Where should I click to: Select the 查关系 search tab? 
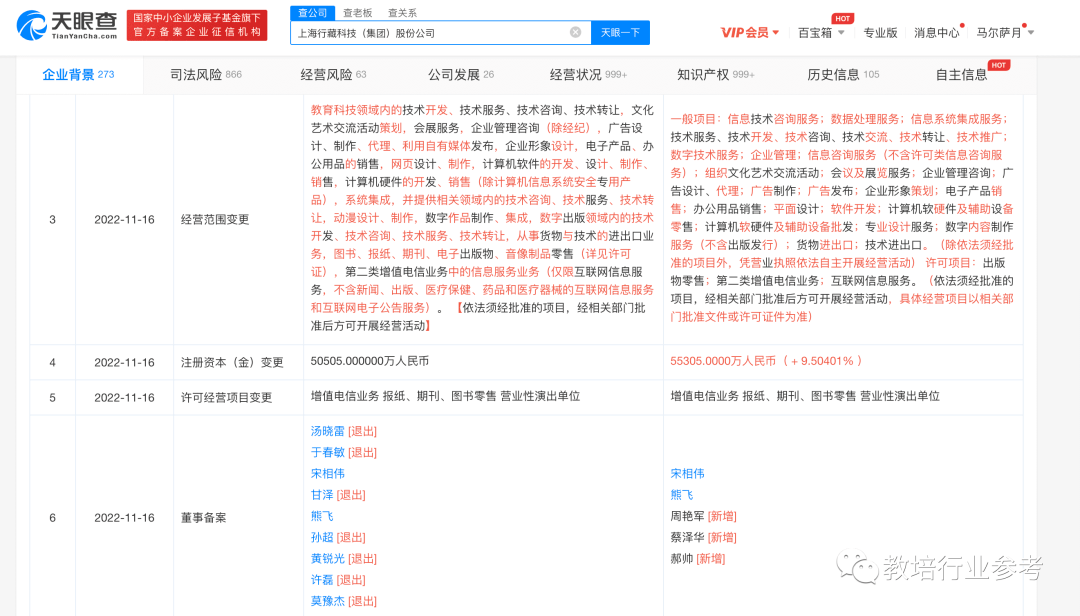[402, 13]
